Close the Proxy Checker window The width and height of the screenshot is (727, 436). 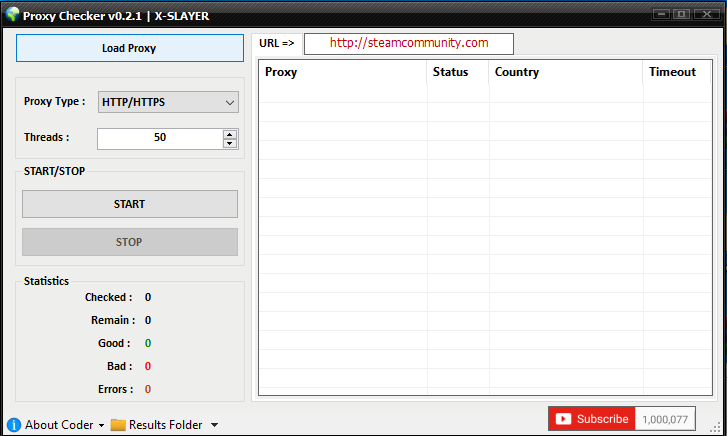point(707,14)
